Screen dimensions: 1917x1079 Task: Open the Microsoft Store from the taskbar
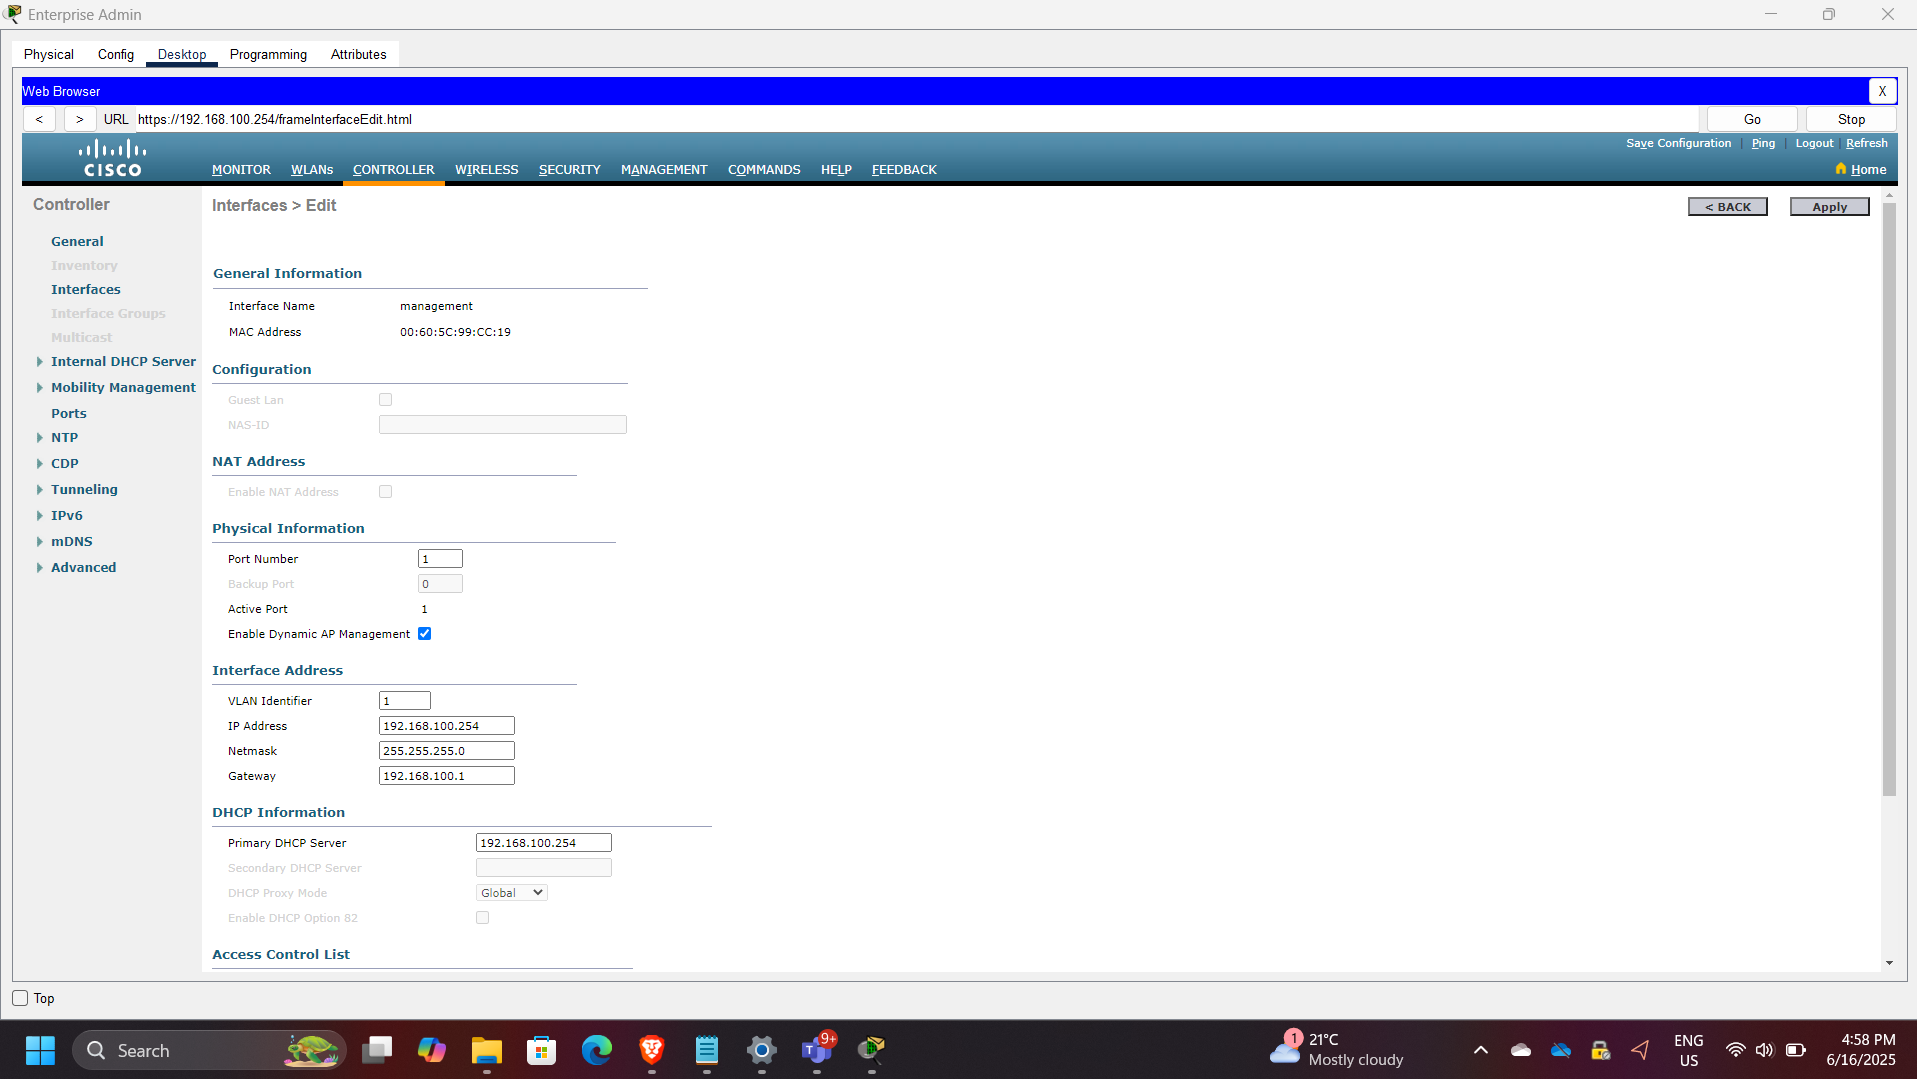click(x=541, y=1050)
